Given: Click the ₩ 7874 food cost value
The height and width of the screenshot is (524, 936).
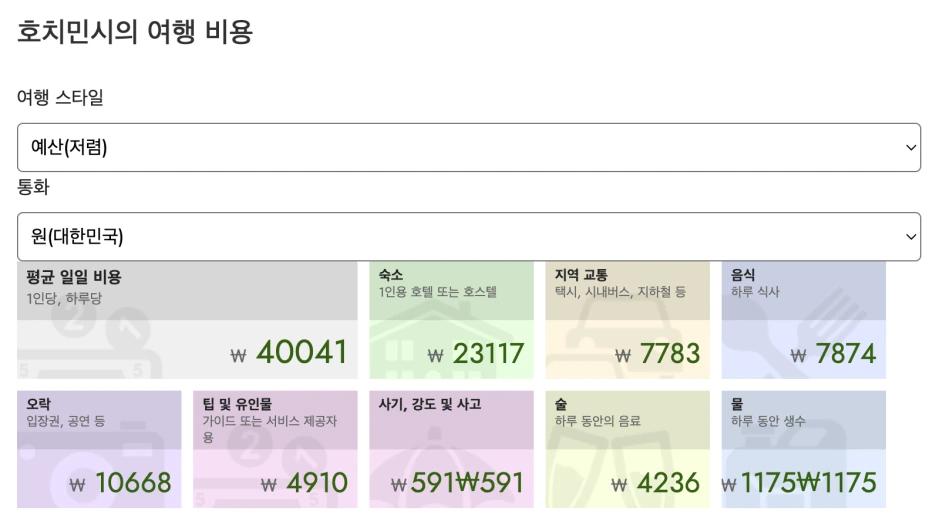Looking at the screenshot, I should 833,354.
